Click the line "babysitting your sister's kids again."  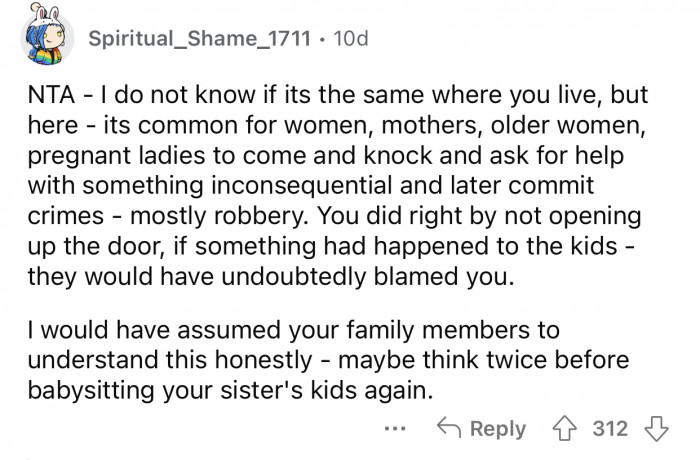click(x=230, y=391)
